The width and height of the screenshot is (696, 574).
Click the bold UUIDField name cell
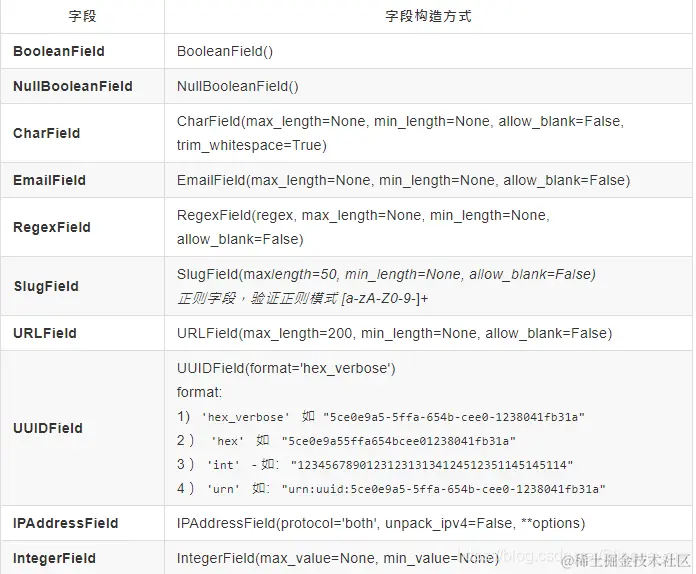[x=48, y=428]
